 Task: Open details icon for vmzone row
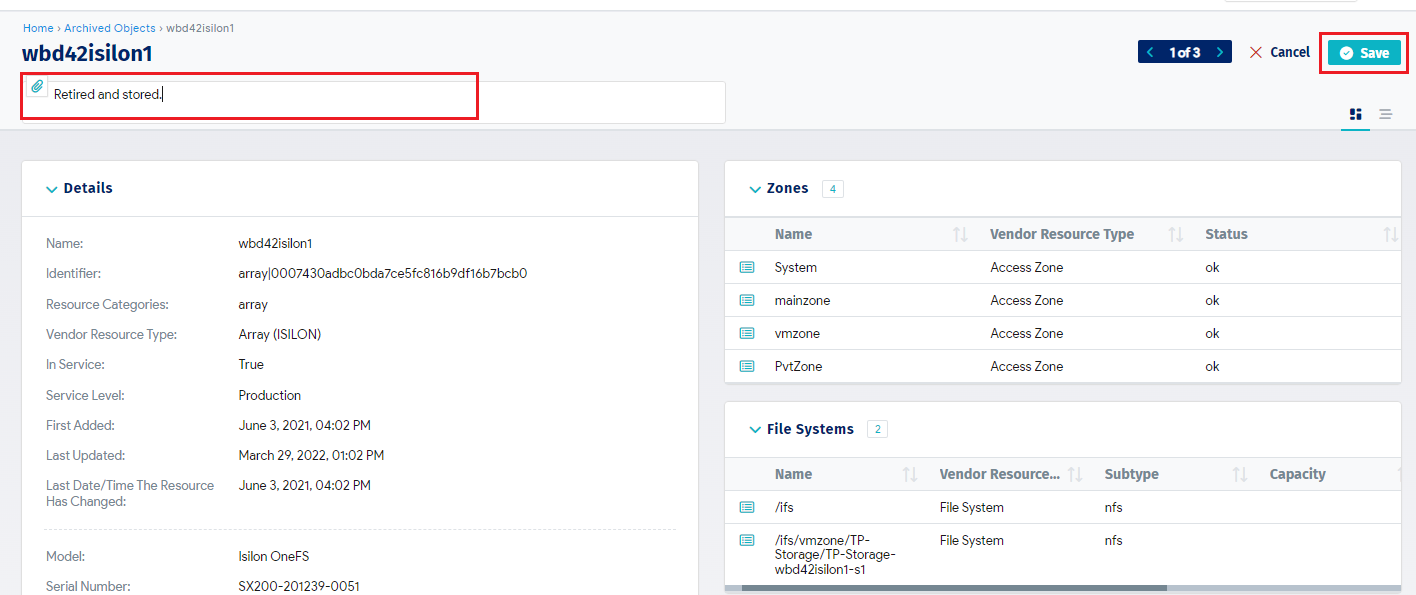pyautogui.click(x=747, y=333)
